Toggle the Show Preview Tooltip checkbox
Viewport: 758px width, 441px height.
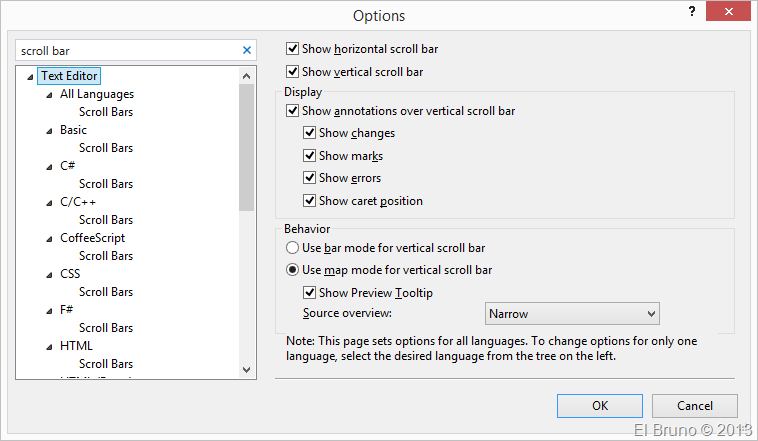tap(310, 293)
